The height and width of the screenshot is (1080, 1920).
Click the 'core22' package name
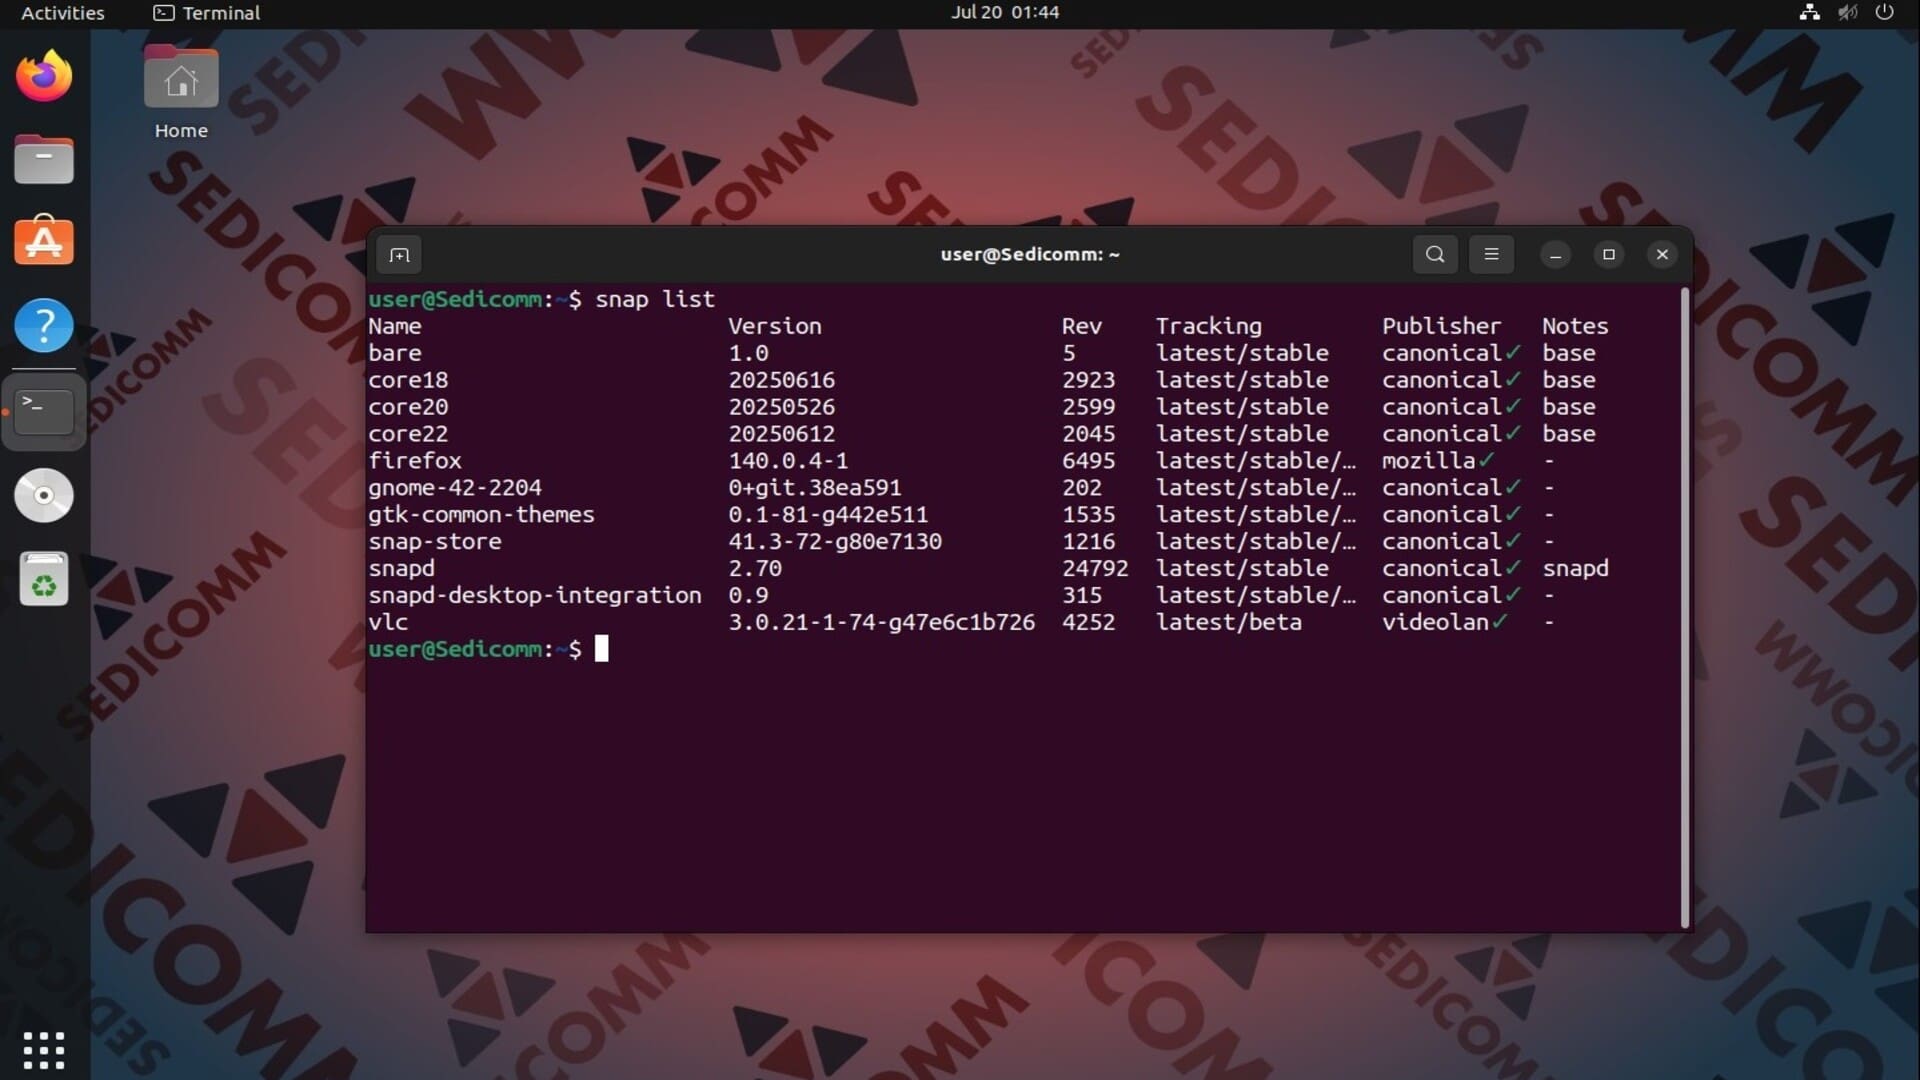point(408,434)
